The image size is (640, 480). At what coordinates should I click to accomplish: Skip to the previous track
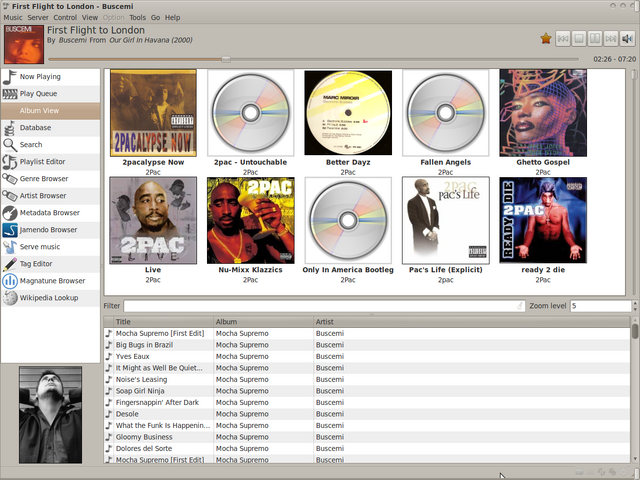(563, 39)
